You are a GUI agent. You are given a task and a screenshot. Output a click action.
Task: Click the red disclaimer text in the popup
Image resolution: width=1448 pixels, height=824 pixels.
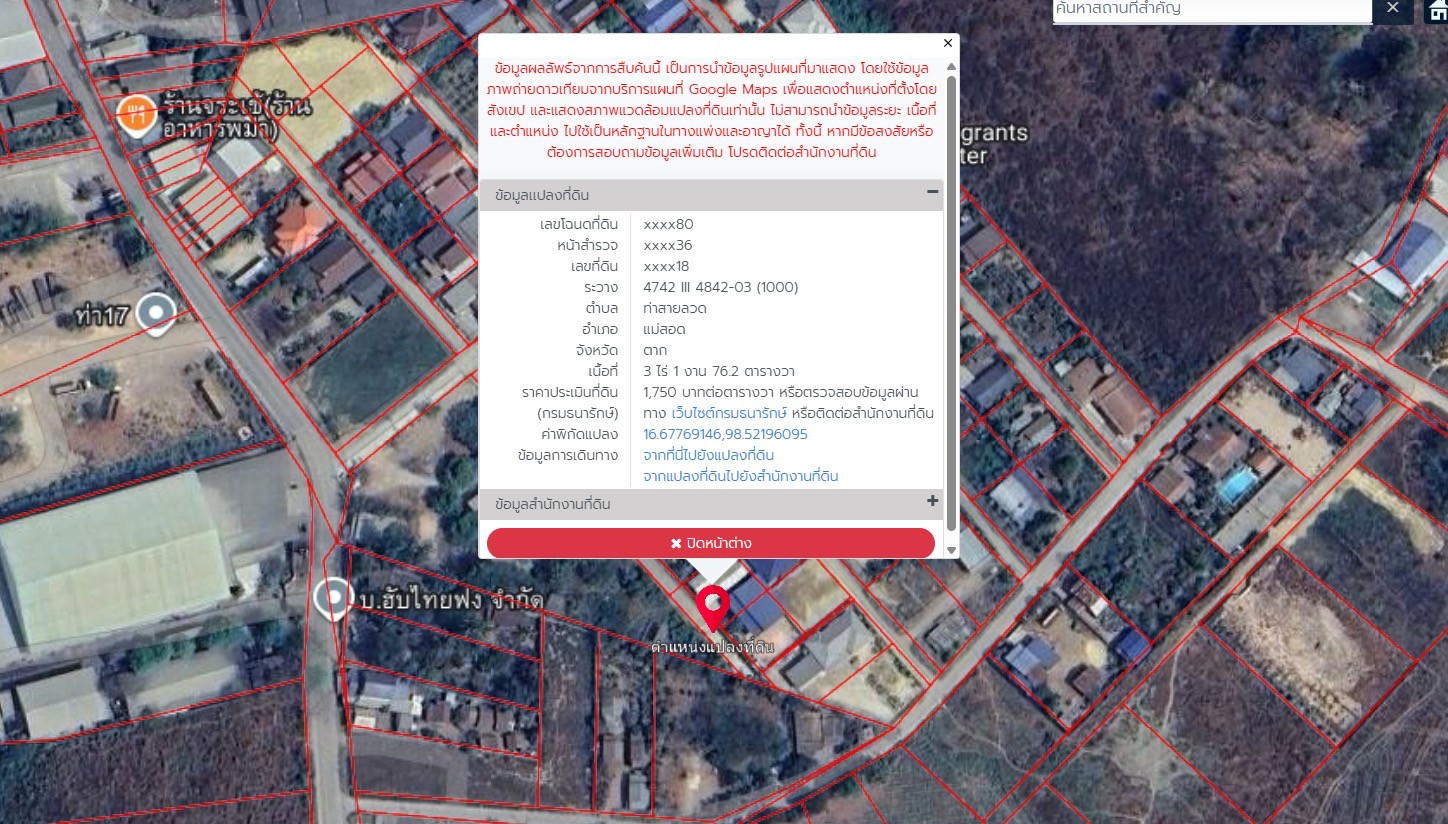(x=713, y=110)
